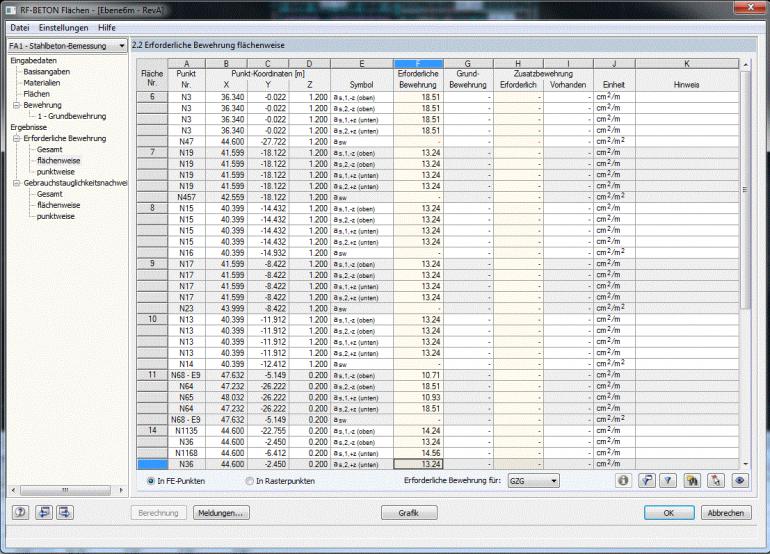Click the table vertical scrollbar thumb
This screenshot has width=770, height=554.
[x=745, y=190]
